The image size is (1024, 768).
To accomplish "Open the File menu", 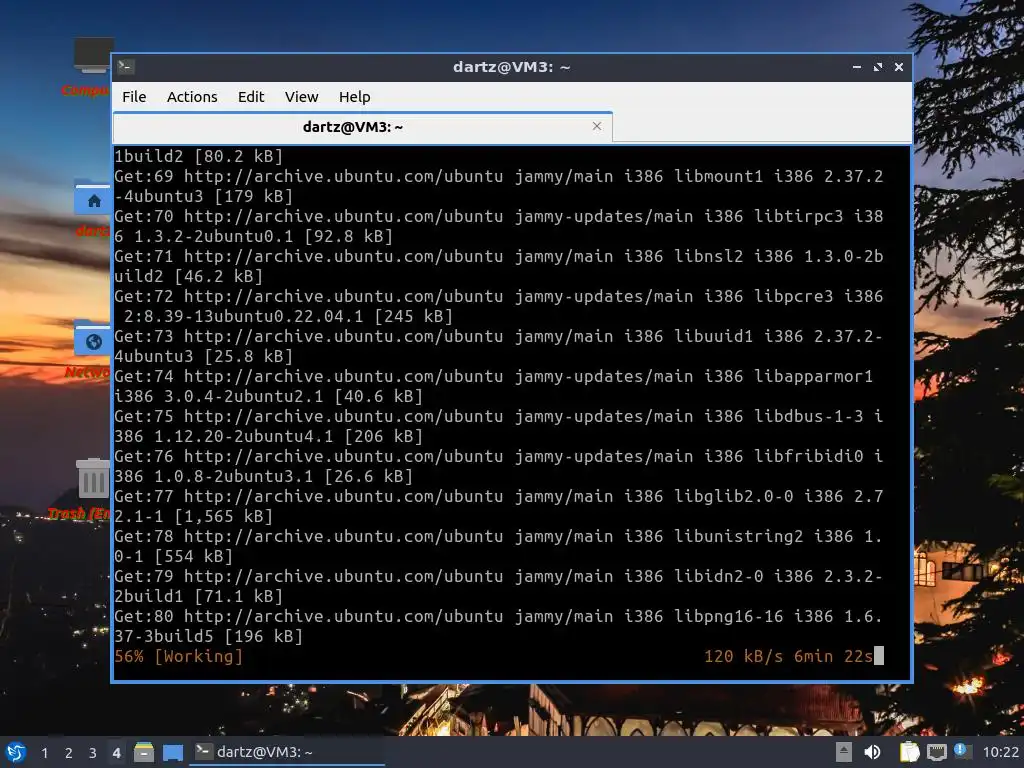I will tap(134, 97).
